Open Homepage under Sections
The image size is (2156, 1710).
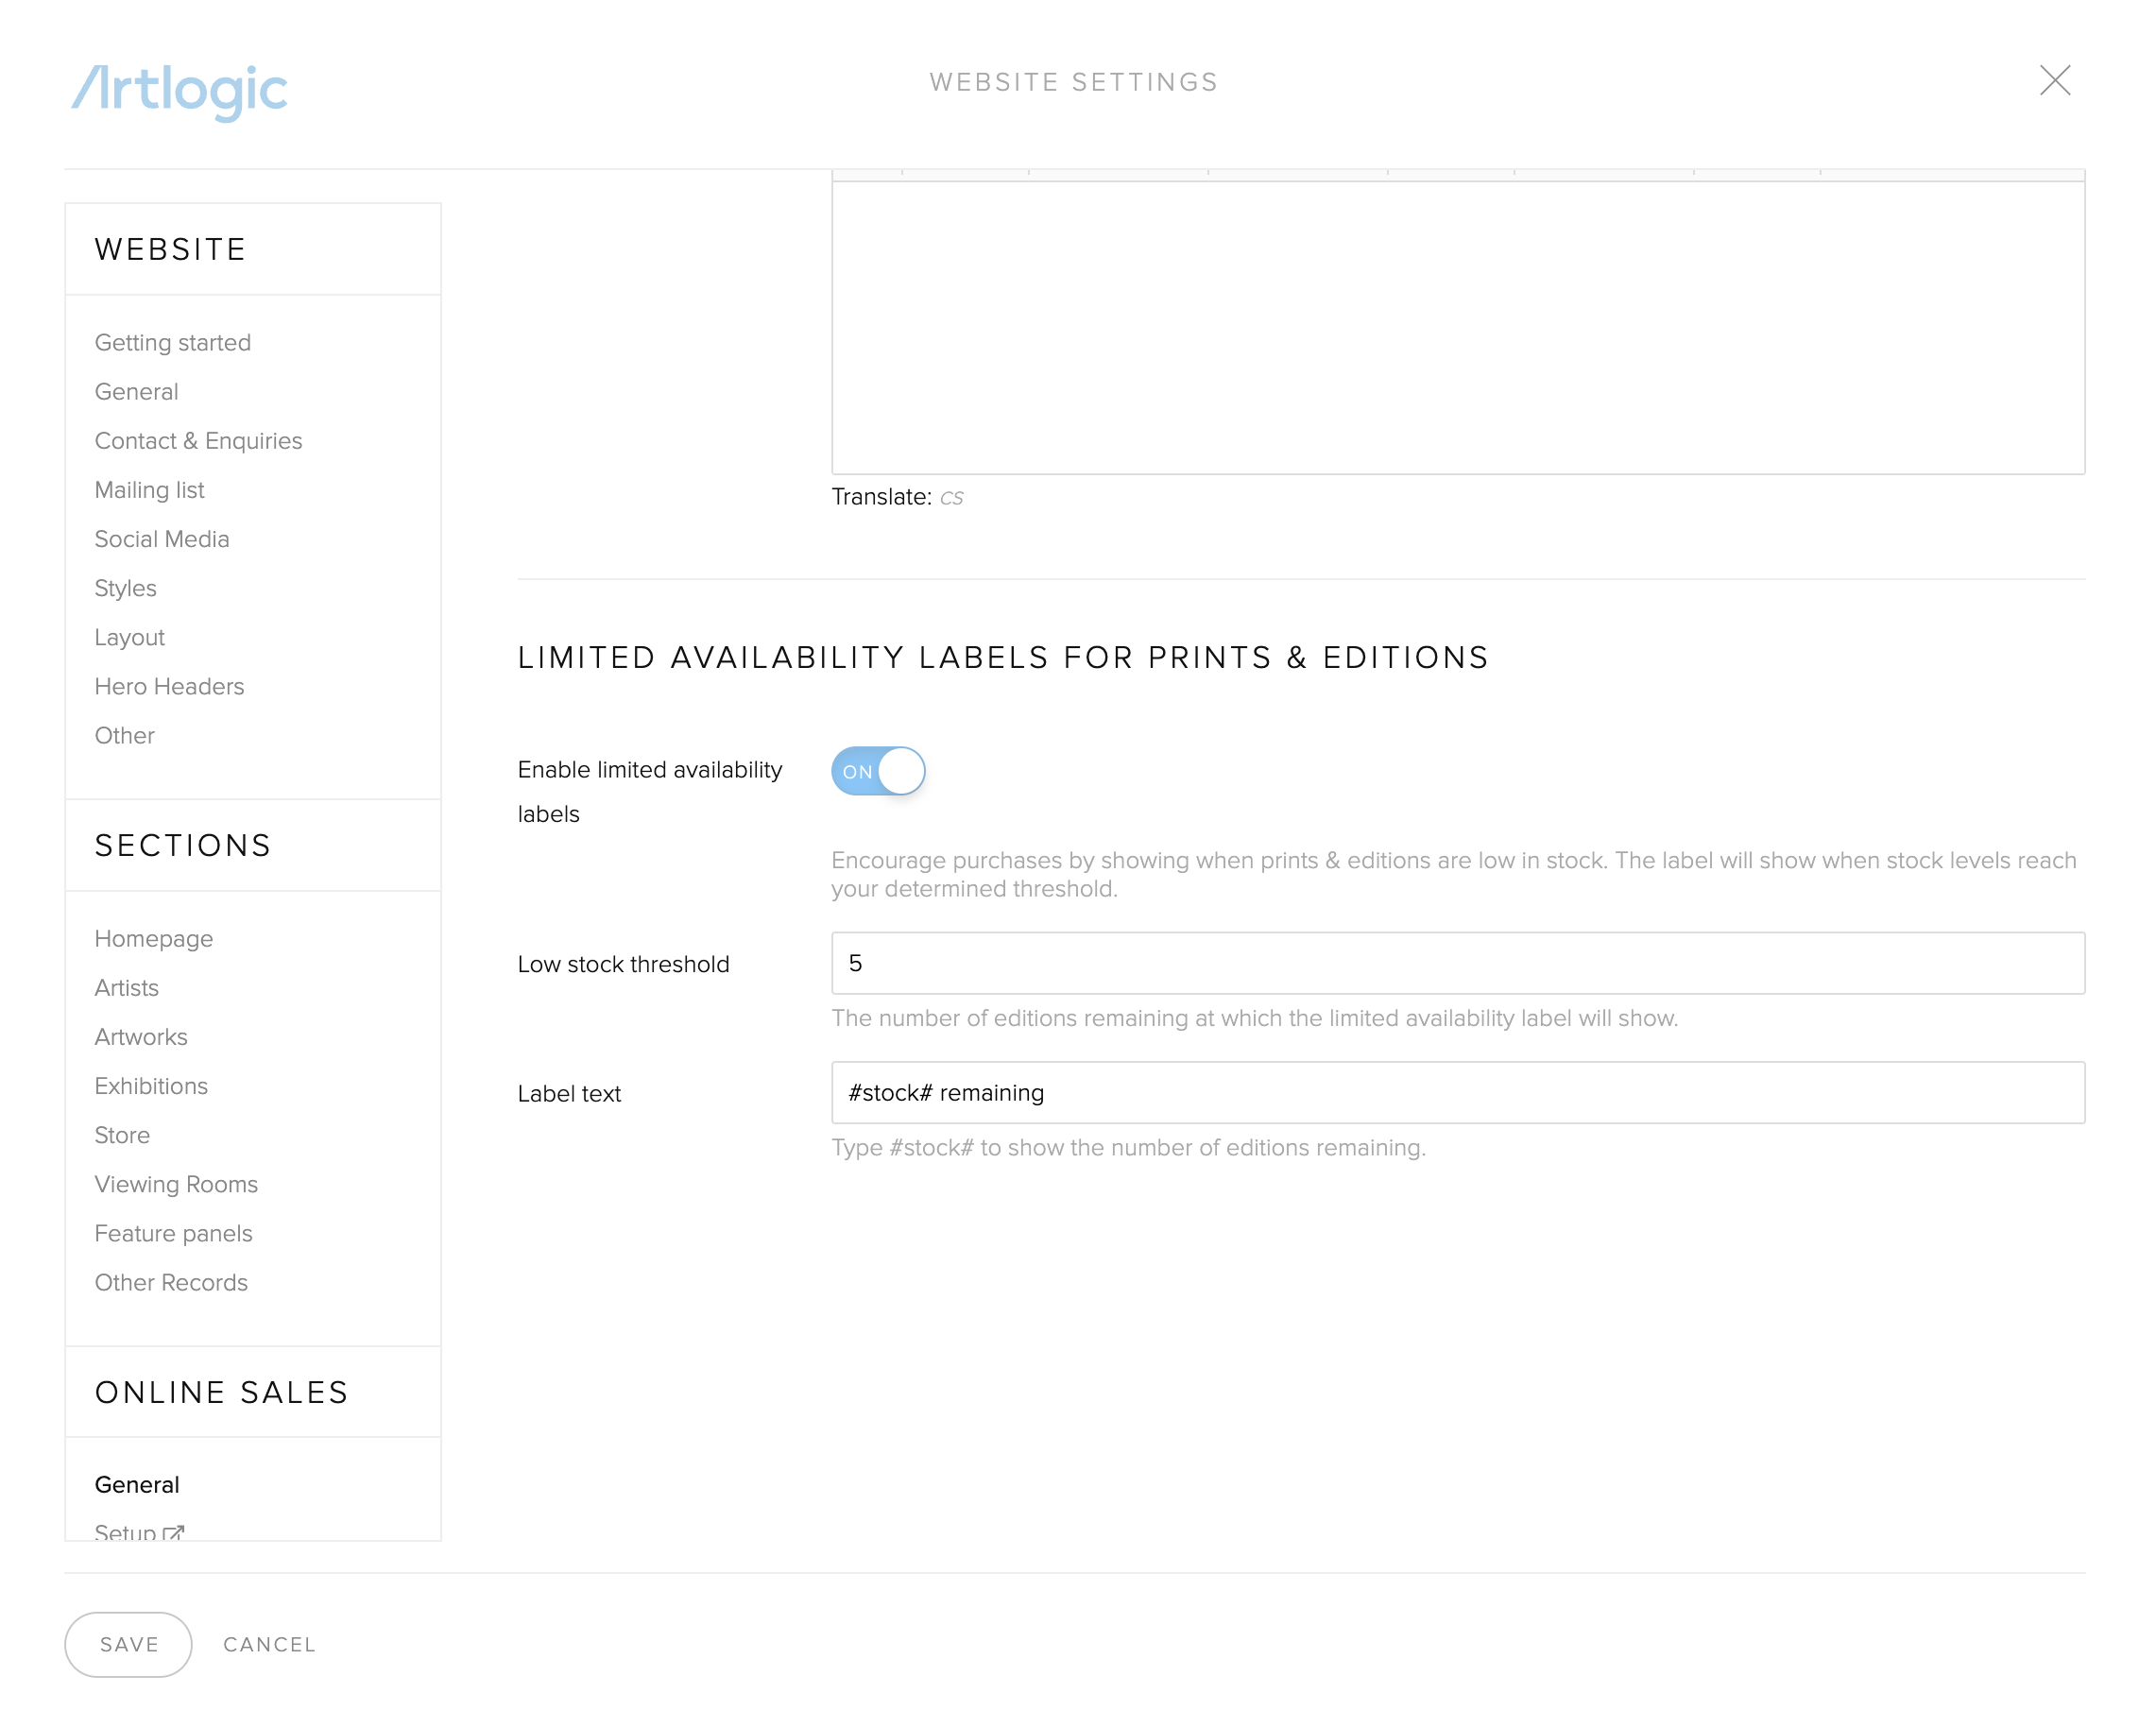point(153,938)
